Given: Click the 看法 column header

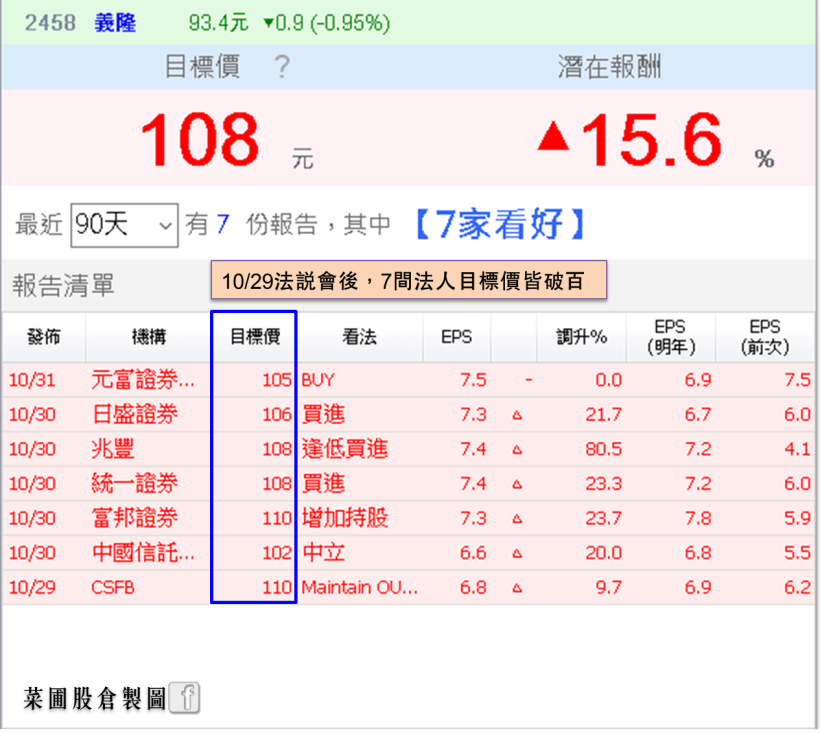Looking at the screenshot, I should [x=359, y=337].
